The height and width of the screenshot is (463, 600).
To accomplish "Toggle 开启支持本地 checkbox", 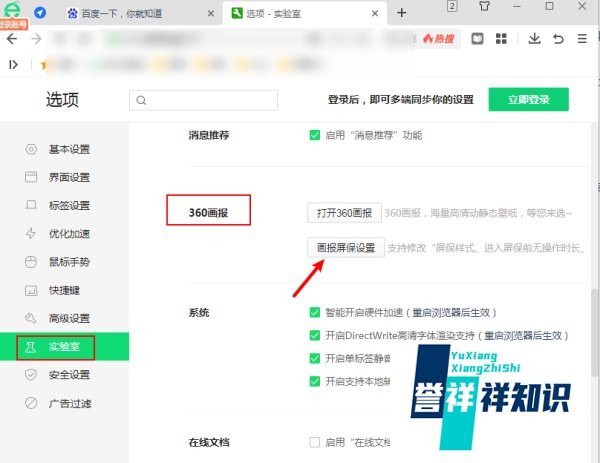I will pos(315,381).
